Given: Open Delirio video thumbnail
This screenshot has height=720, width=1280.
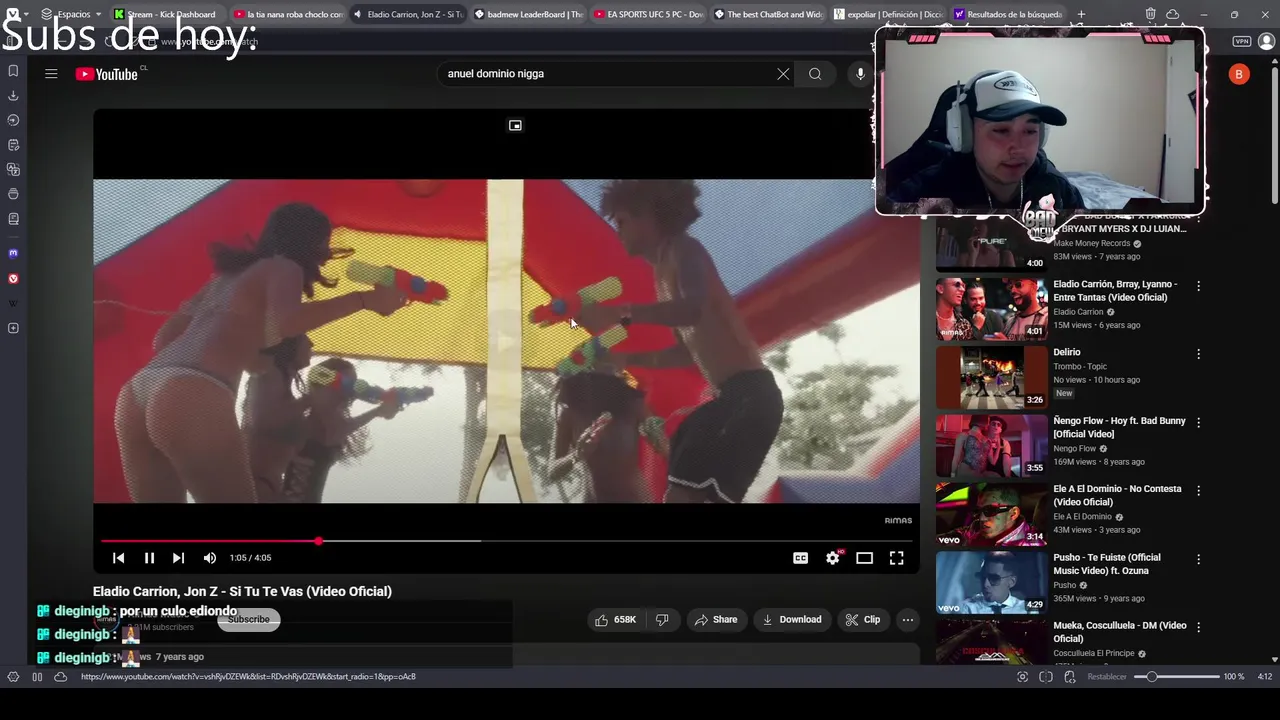Looking at the screenshot, I should tap(991, 377).
